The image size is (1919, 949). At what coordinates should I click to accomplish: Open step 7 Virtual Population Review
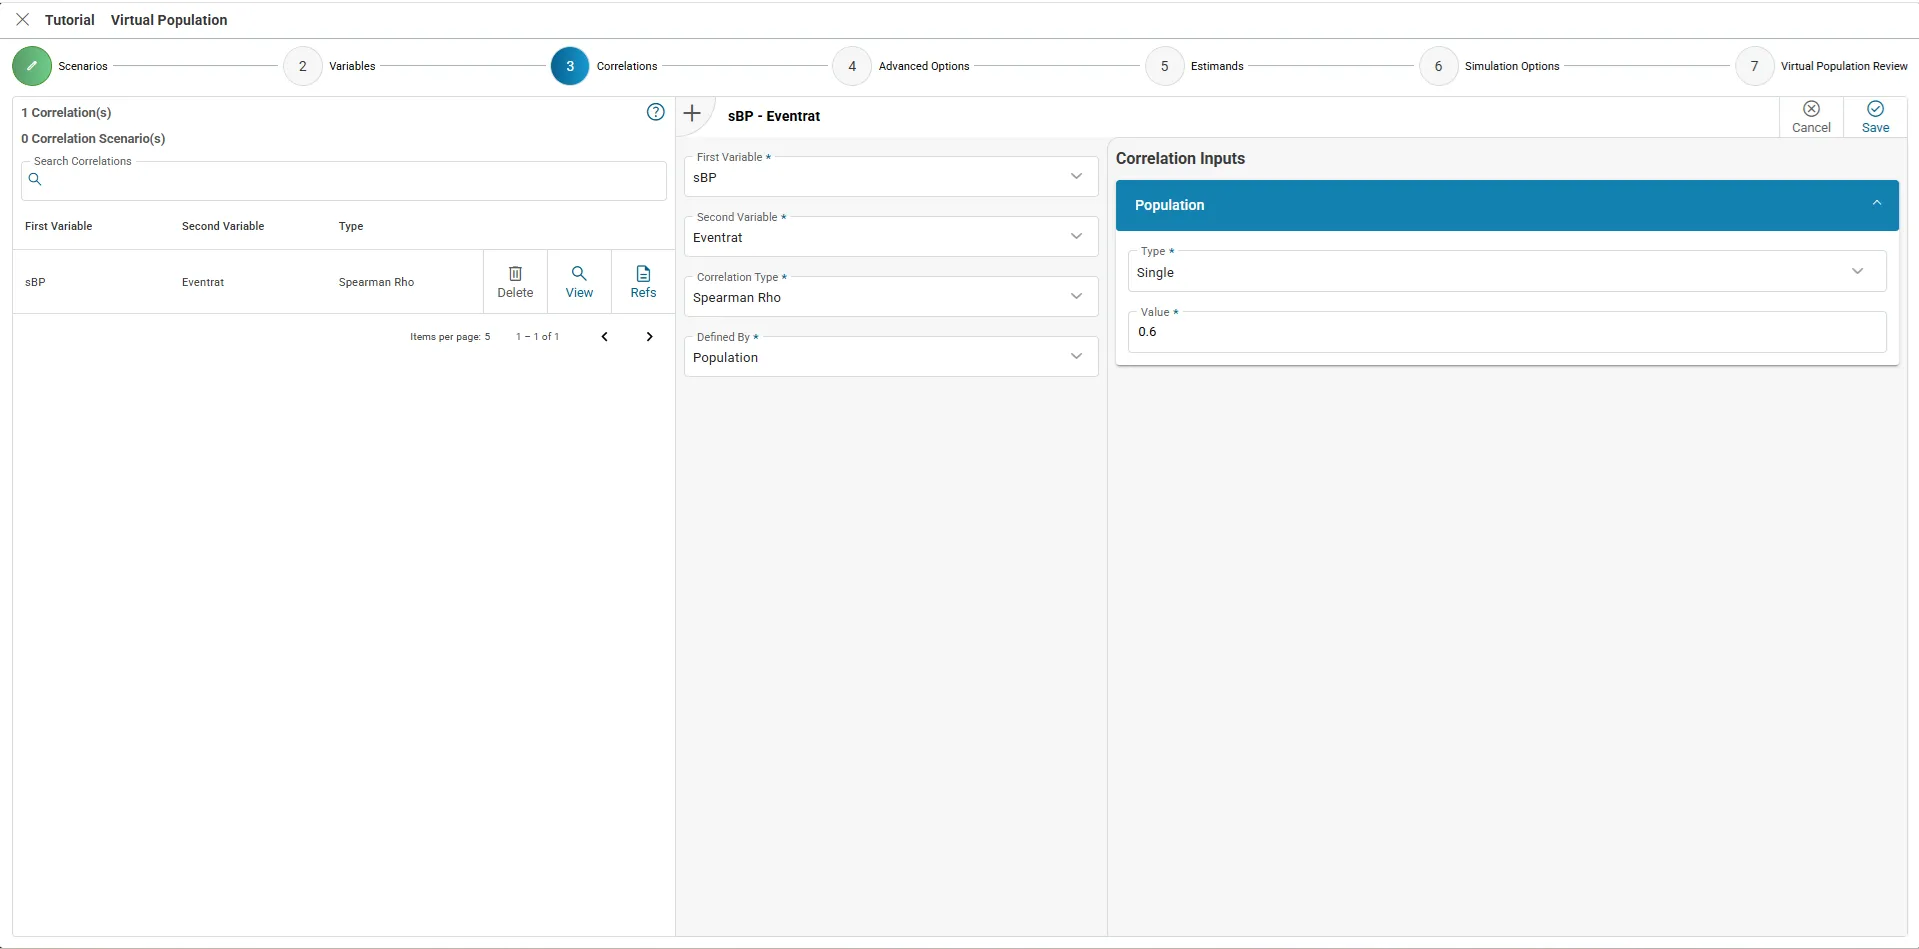(1754, 66)
